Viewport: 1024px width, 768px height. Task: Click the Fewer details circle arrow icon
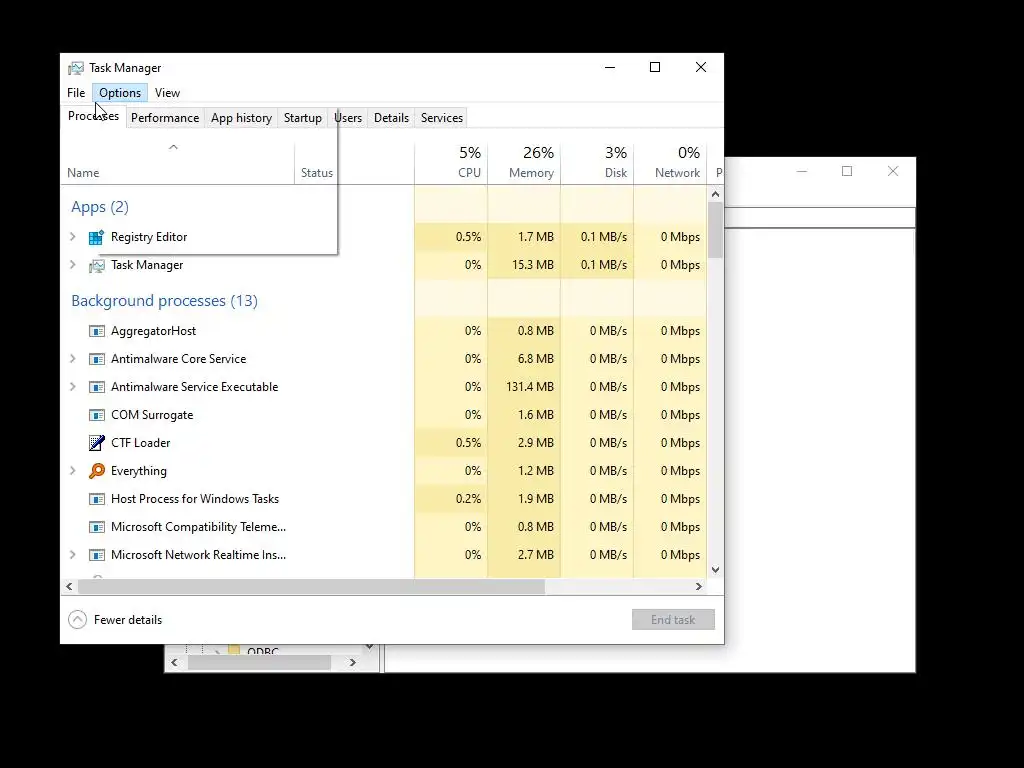(77, 620)
